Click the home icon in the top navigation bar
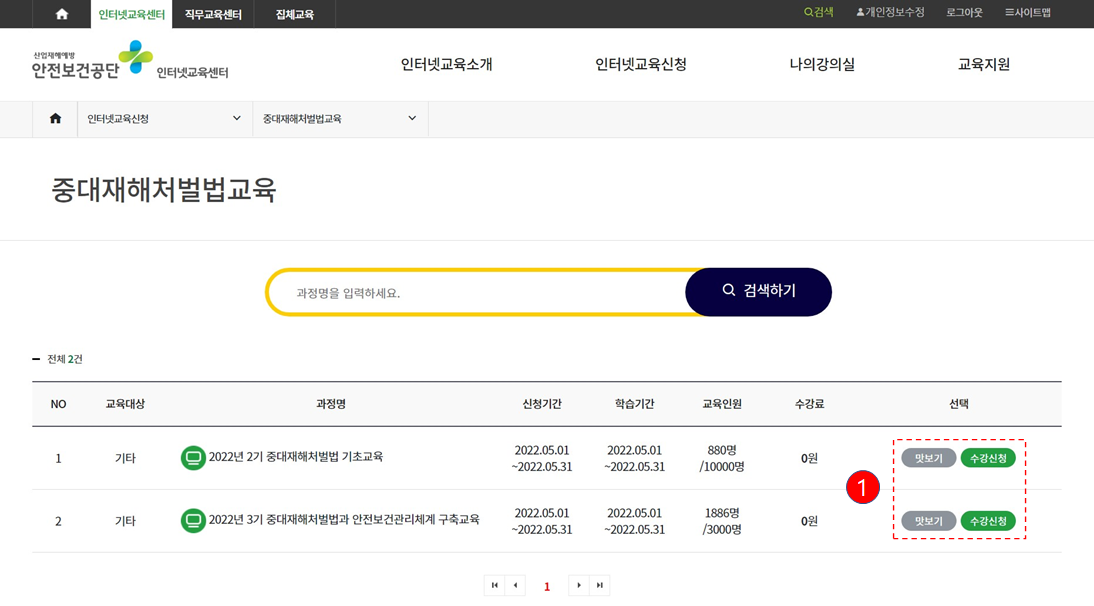 pyautogui.click(x=62, y=14)
